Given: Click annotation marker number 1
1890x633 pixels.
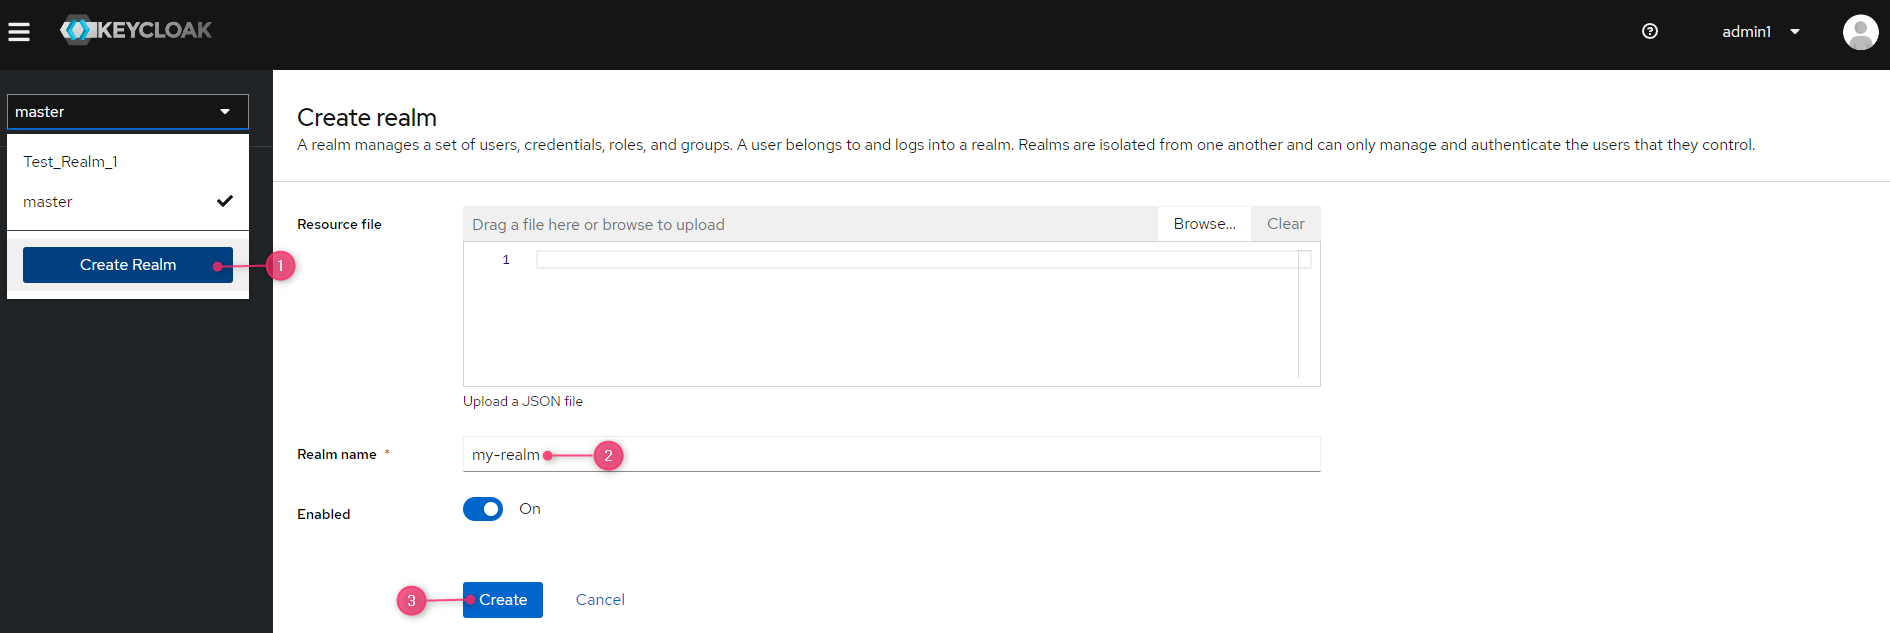Looking at the screenshot, I should (280, 266).
